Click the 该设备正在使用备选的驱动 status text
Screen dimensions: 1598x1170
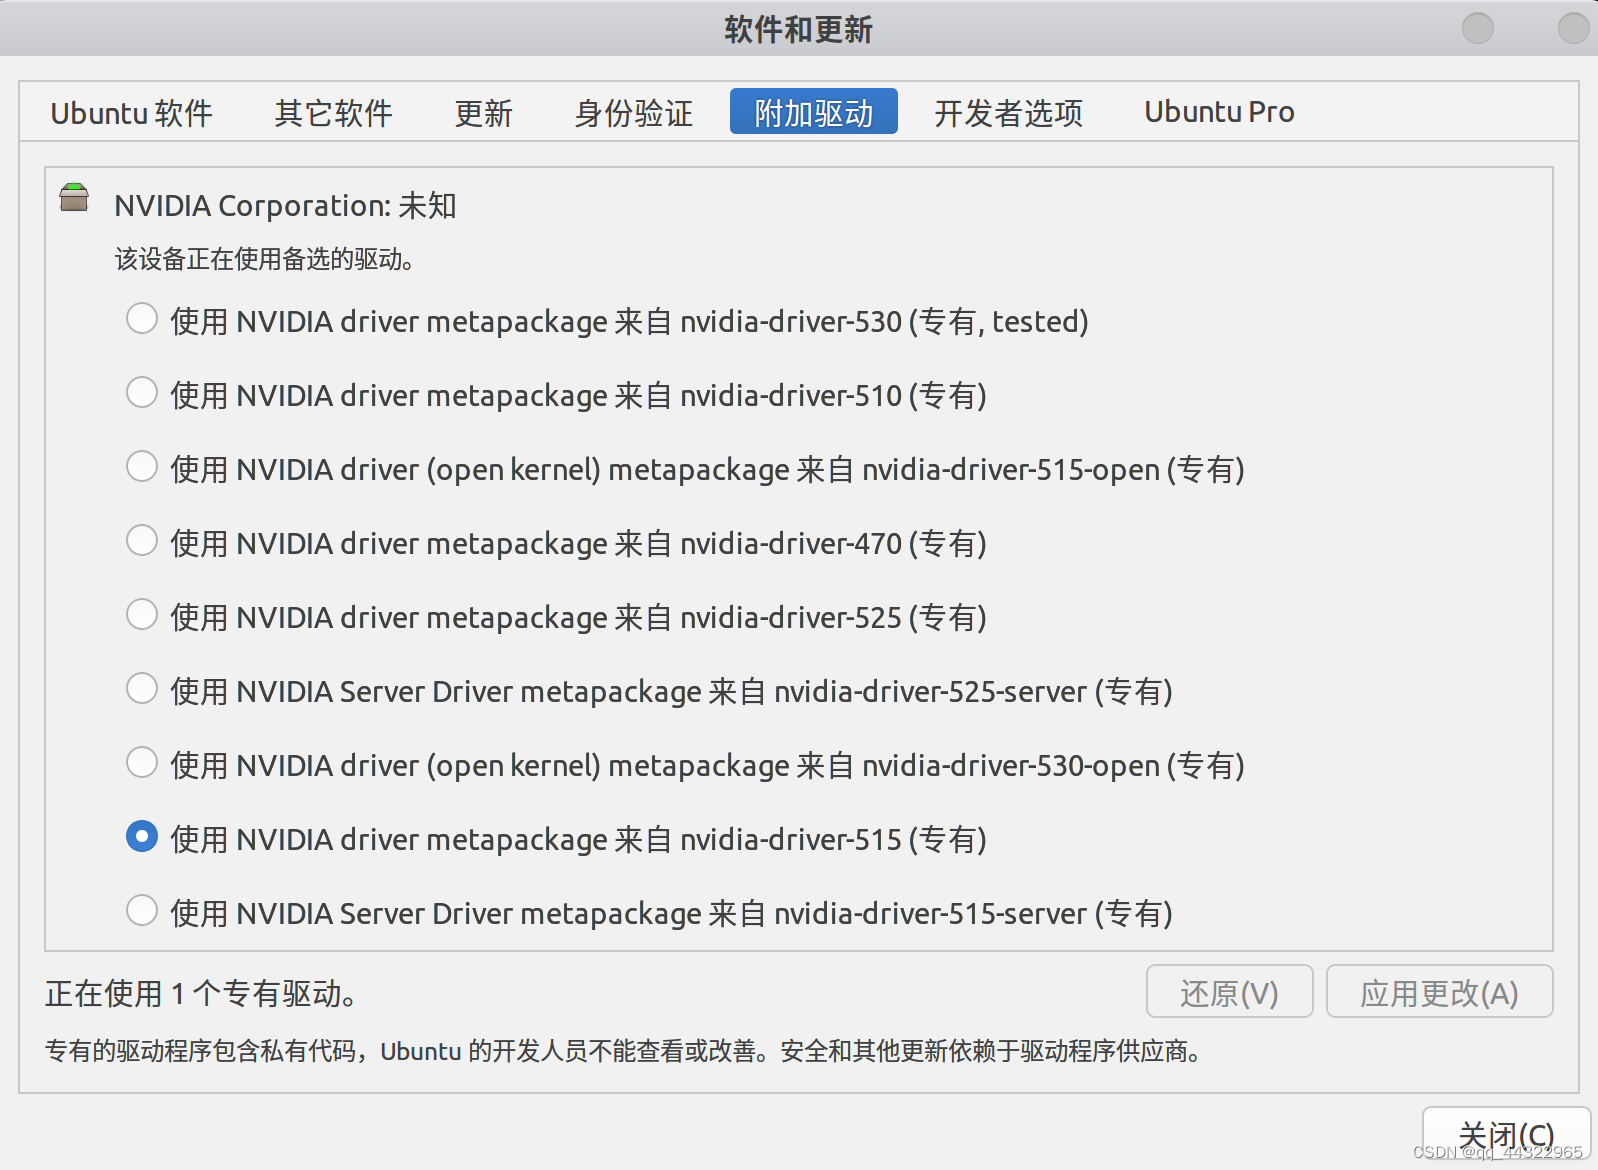tap(264, 259)
